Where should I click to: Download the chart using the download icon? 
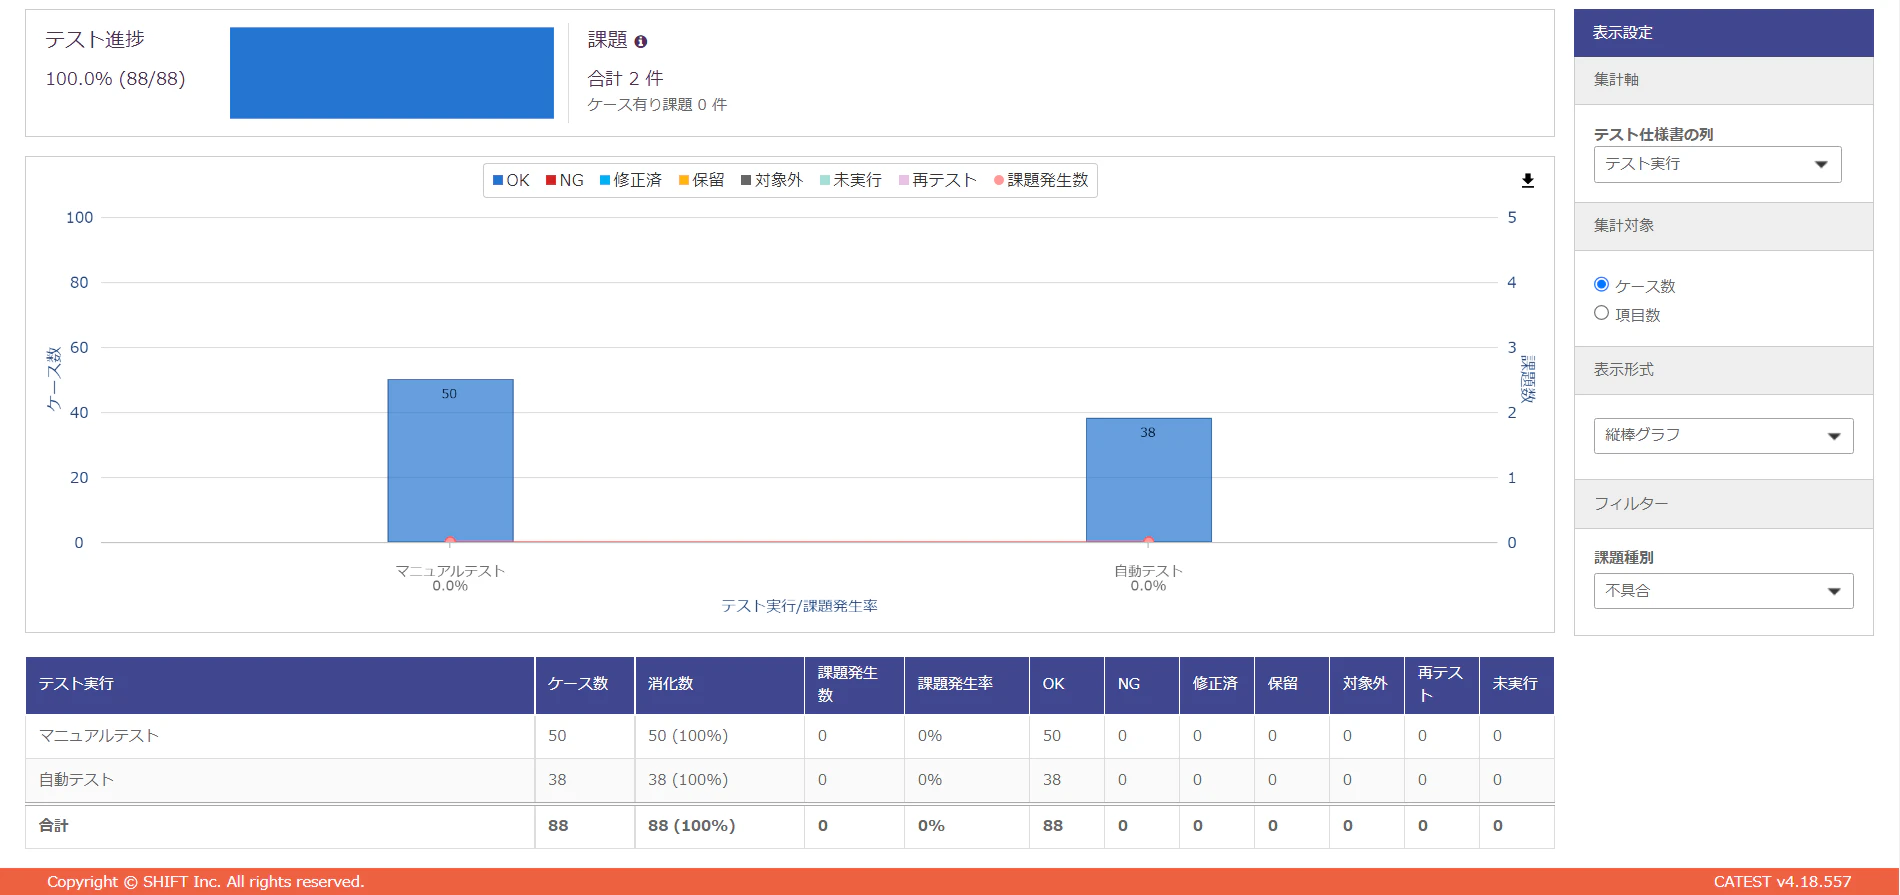click(1528, 181)
